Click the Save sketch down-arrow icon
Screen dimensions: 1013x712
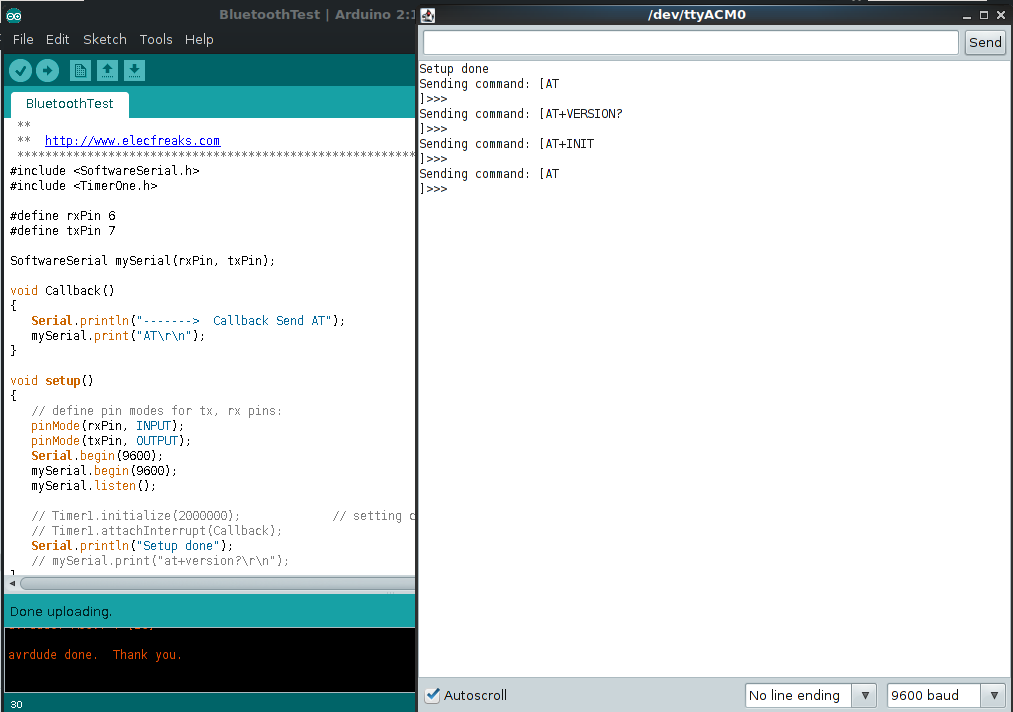[134, 70]
